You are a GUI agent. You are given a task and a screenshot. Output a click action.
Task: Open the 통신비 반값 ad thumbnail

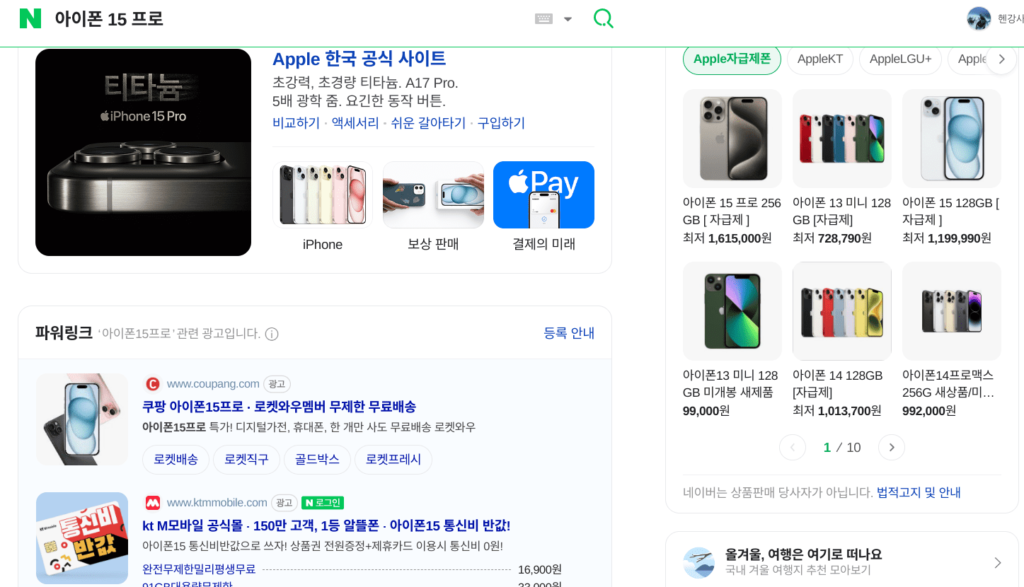82,538
